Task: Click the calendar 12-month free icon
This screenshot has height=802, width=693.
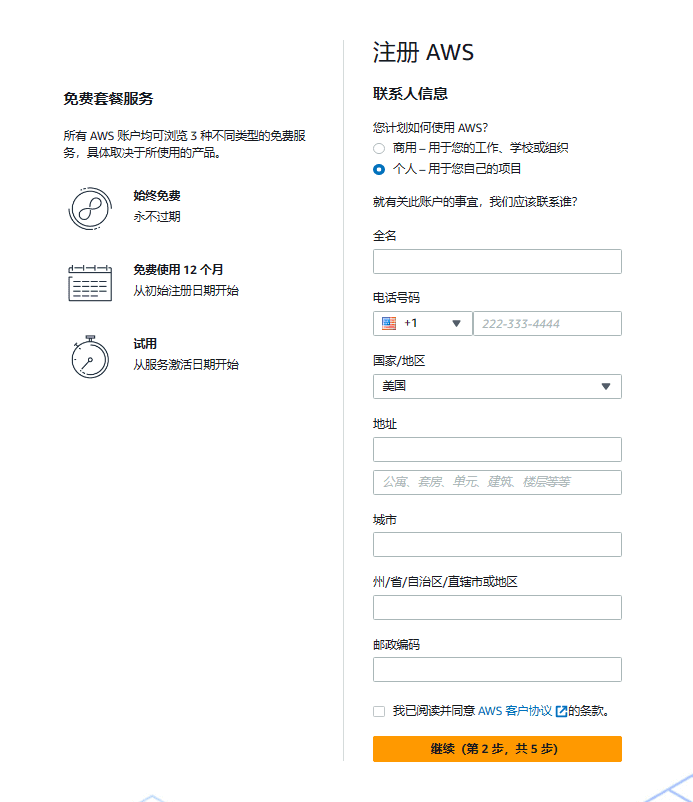Action: point(90,283)
